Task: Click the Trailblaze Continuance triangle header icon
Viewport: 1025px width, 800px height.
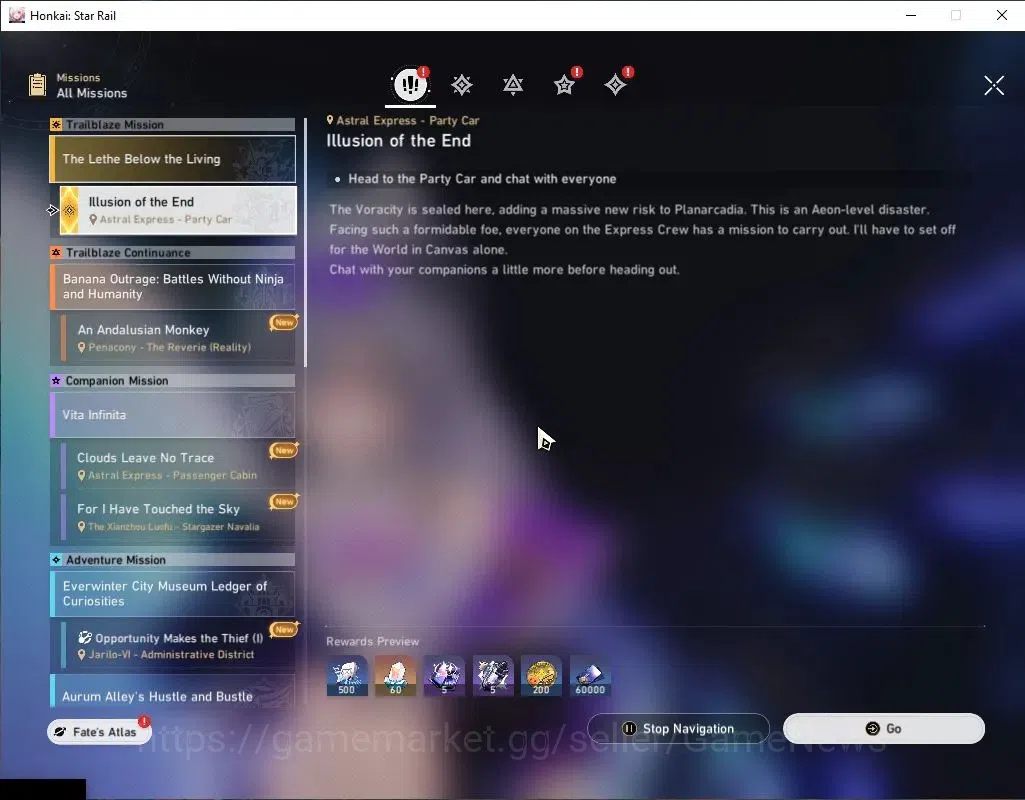Action: tap(56, 252)
